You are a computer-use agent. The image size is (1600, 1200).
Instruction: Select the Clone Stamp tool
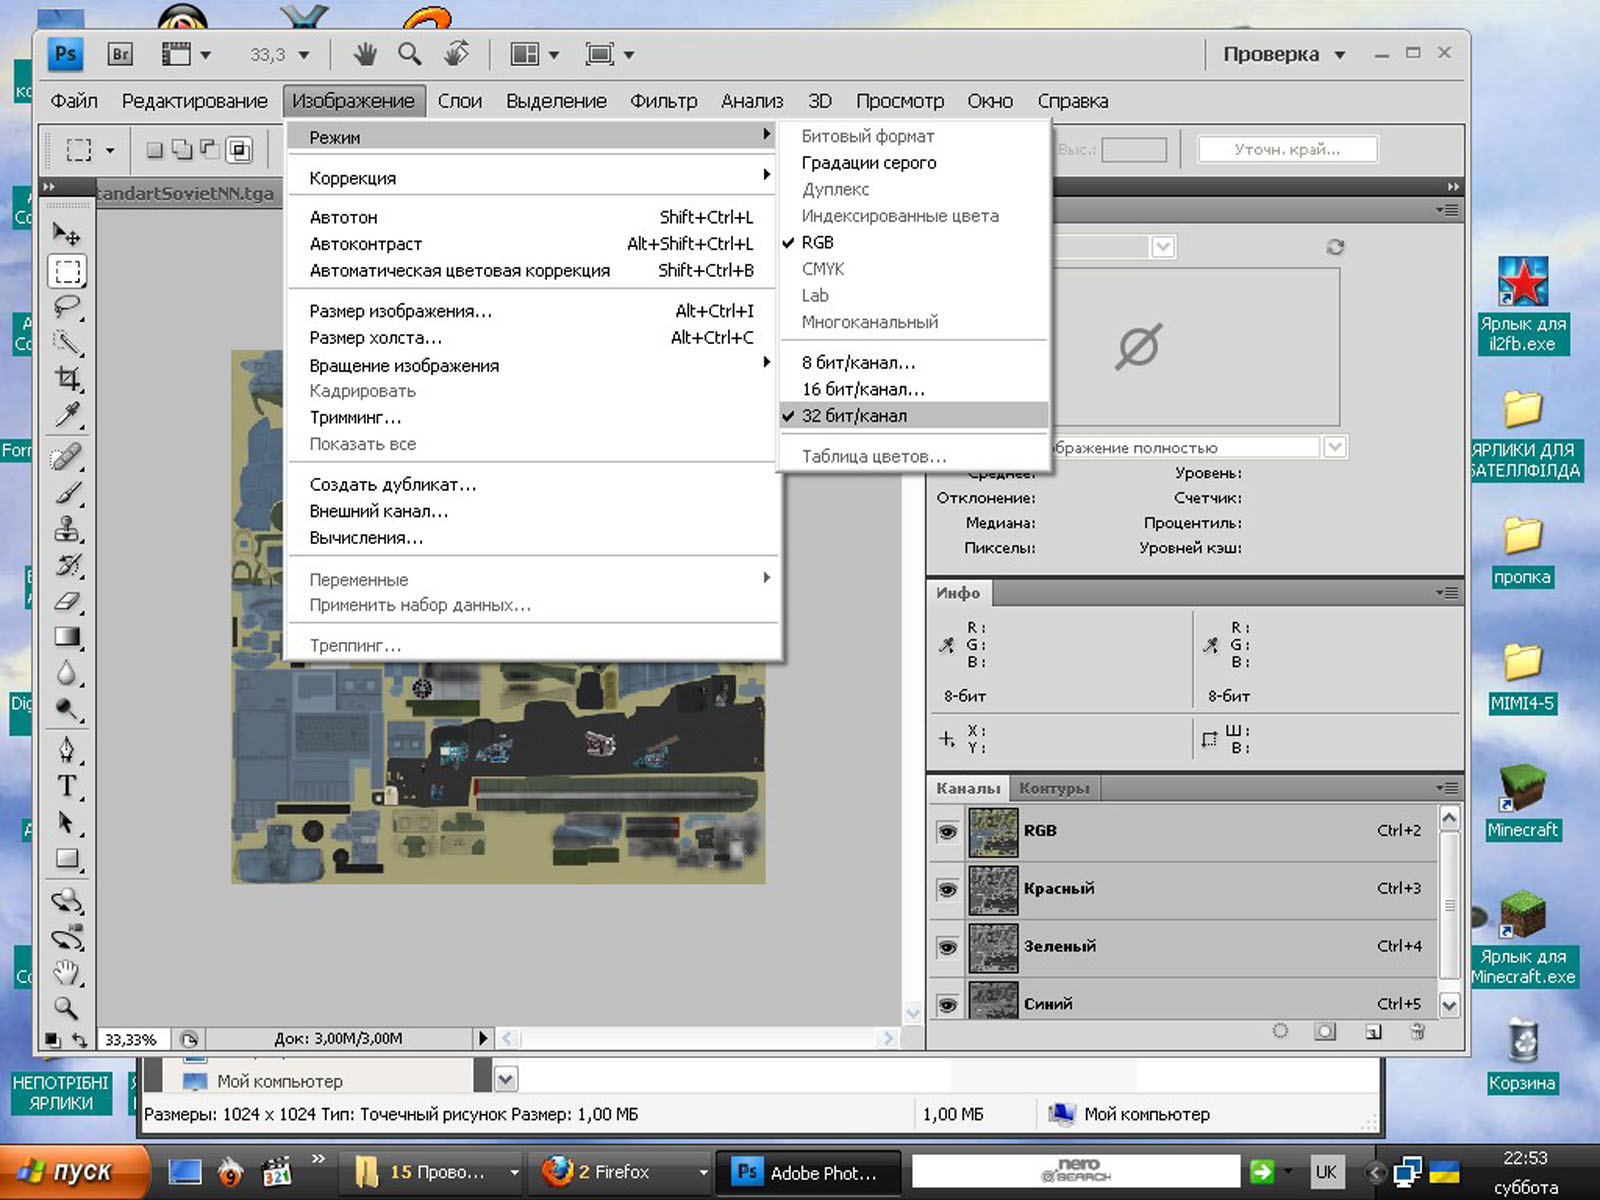pos(67,529)
